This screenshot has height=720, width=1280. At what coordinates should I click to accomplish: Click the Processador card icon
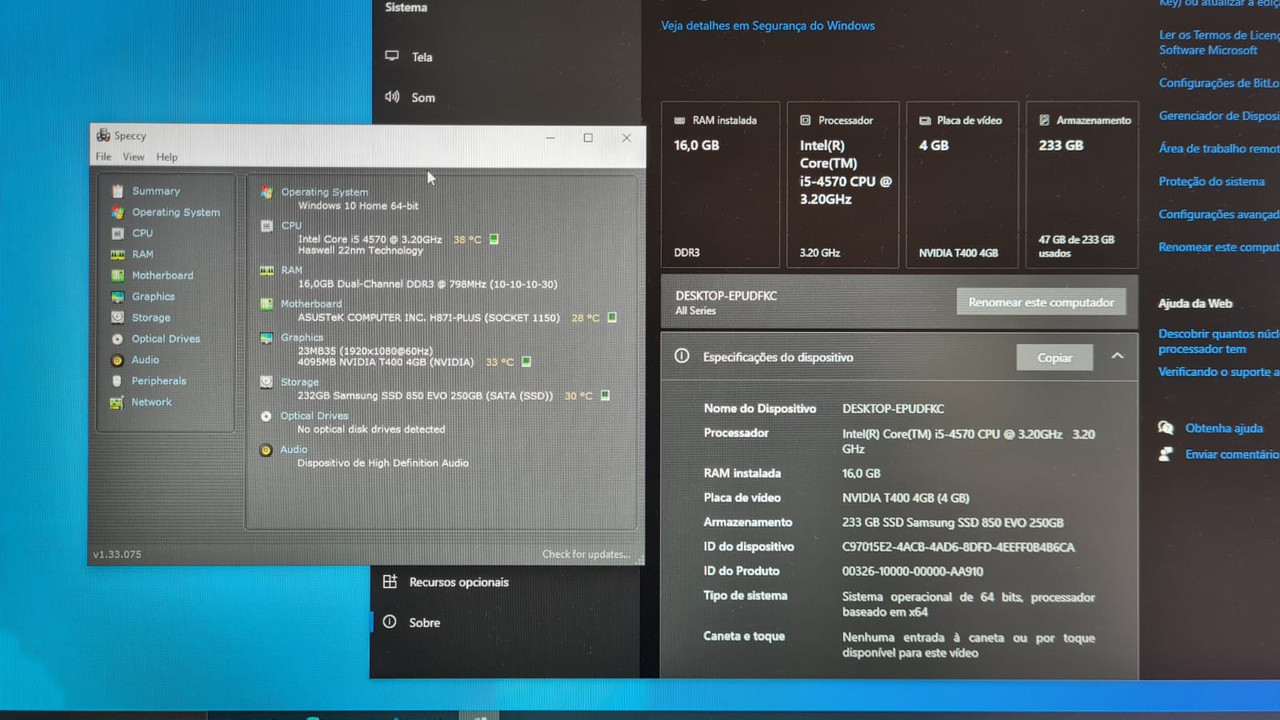click(806, 120)
